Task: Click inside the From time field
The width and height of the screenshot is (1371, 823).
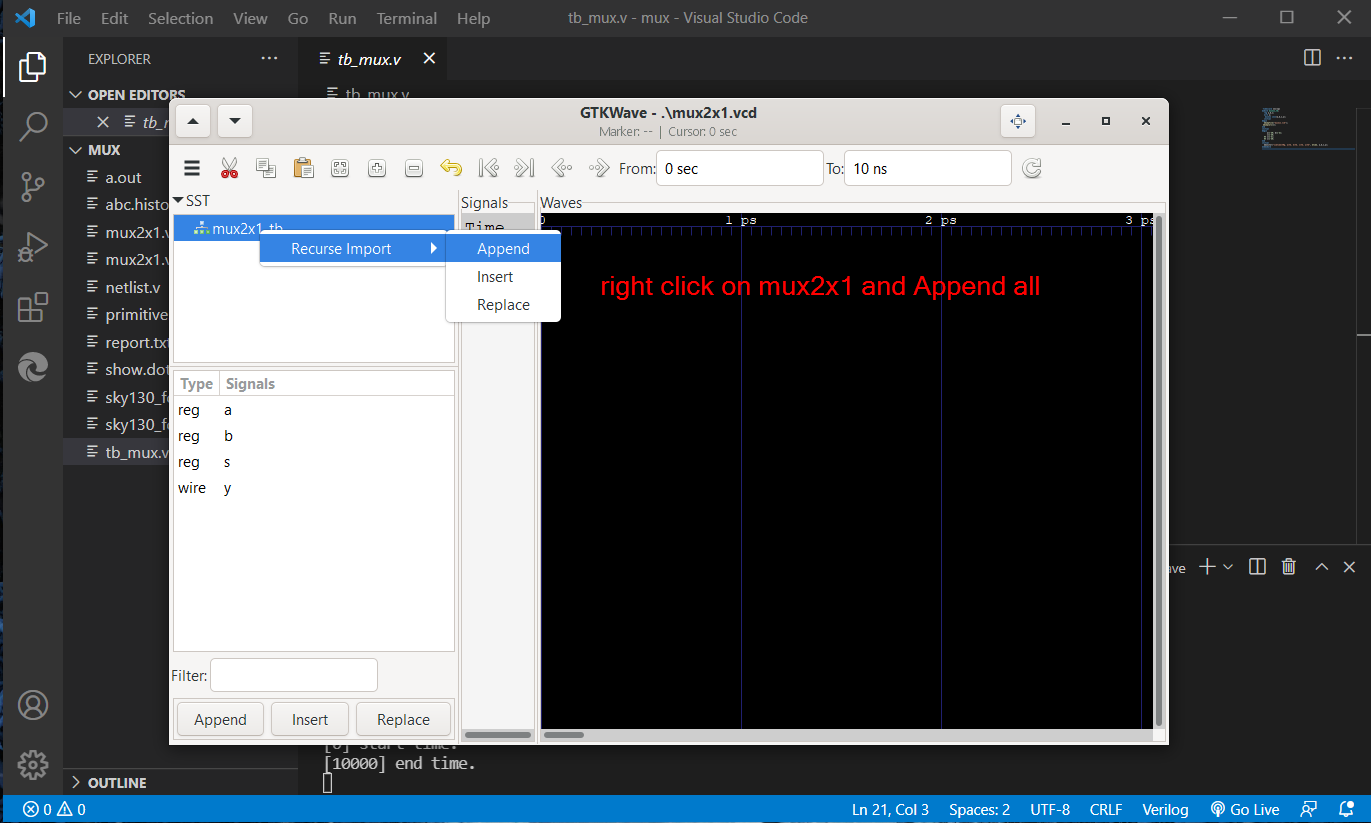Action: 739,168
